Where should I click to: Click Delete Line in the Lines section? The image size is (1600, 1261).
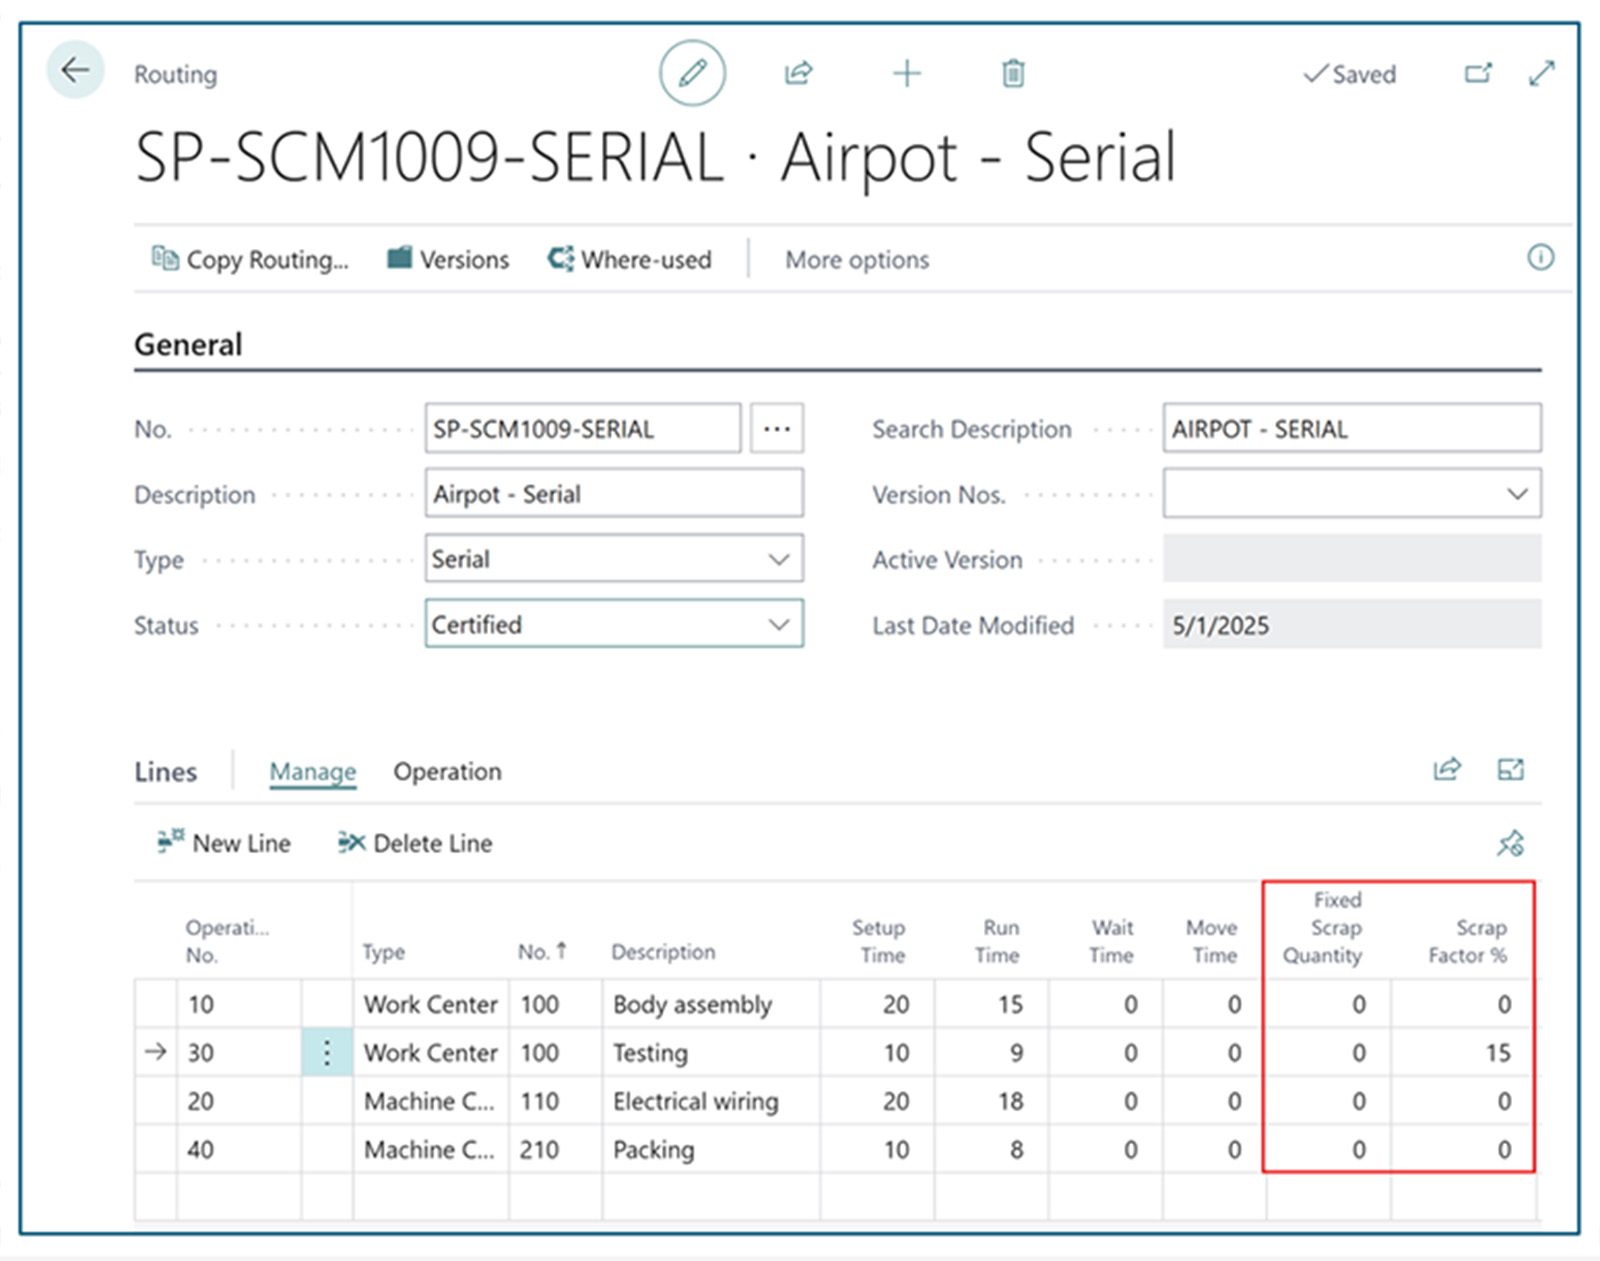pyautogui.click(x=414, y=843)
